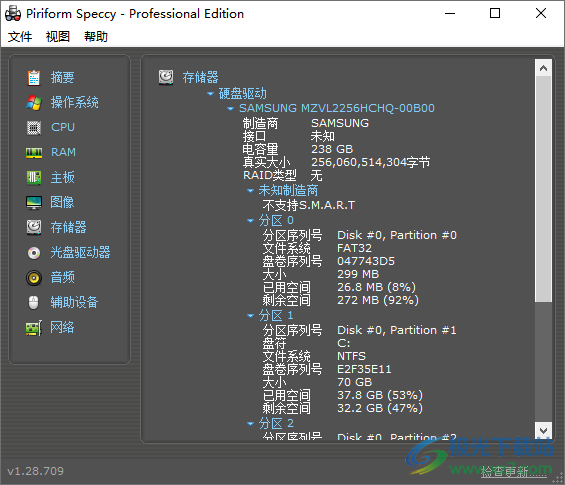The width and height of the screenshot is (565, 485).
Task: Close the Speccy window
Action: [541, 13]
